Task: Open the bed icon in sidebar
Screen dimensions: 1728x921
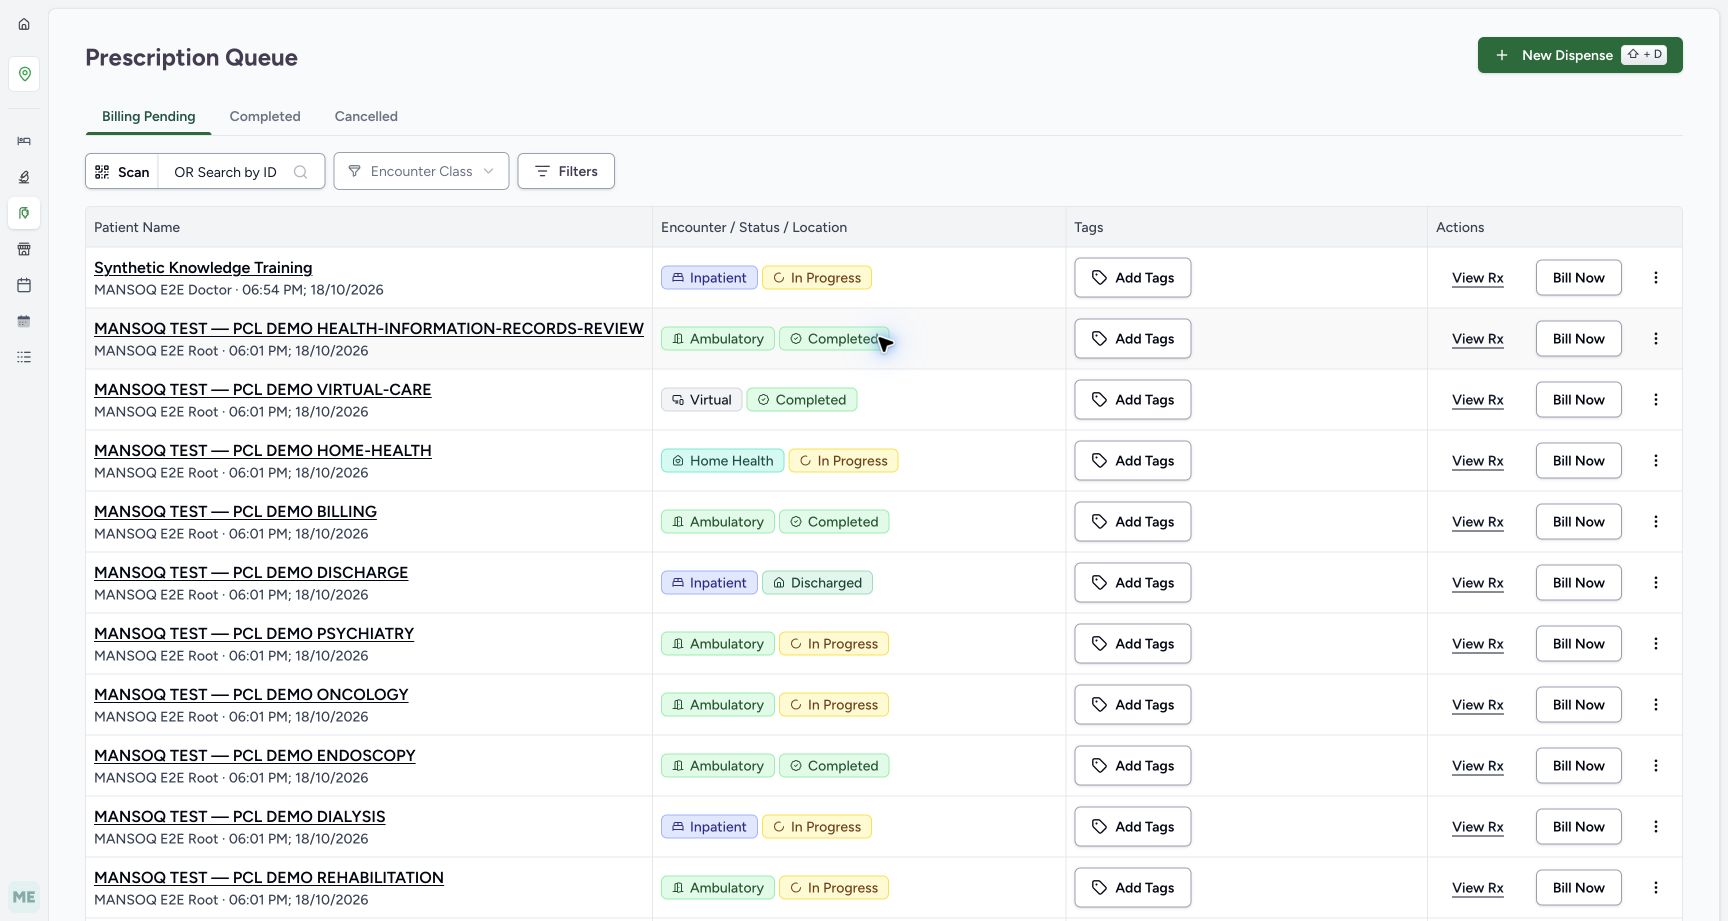Action: (x=24, y=141)
